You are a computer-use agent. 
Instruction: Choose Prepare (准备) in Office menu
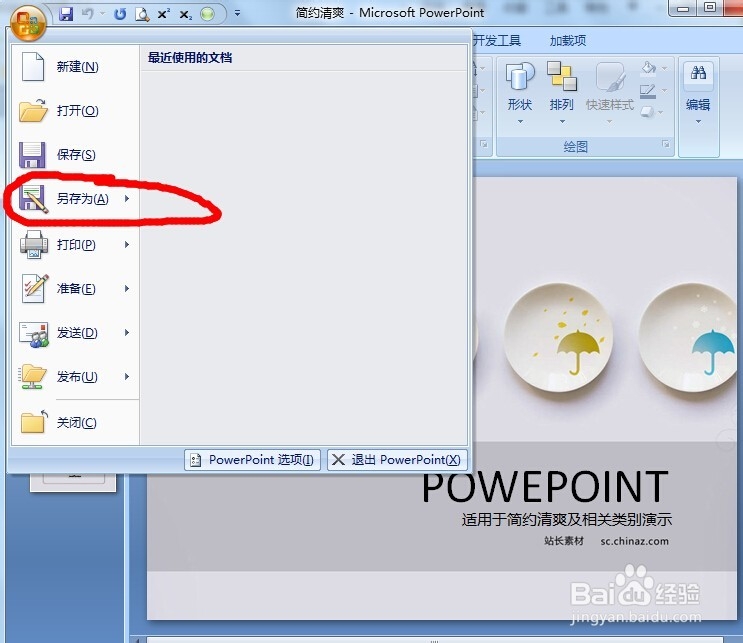tap(75, 289)
